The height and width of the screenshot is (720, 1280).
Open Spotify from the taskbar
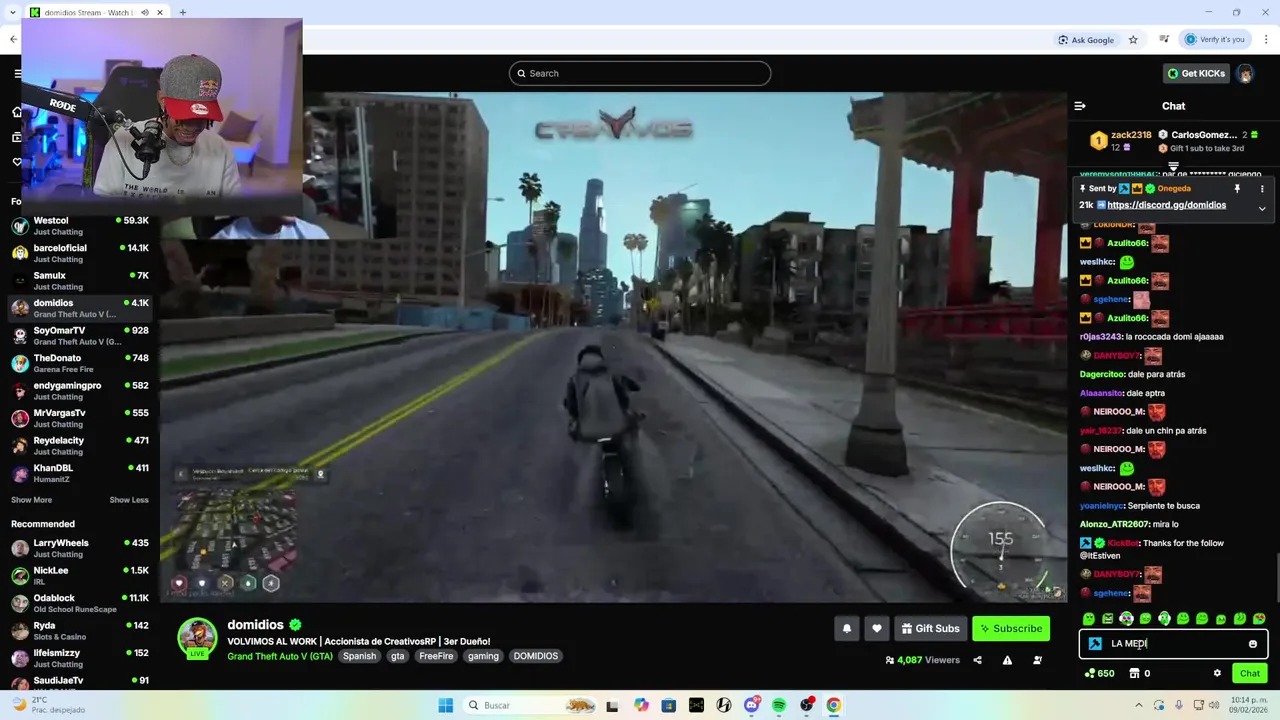click(x=779, y=705)
